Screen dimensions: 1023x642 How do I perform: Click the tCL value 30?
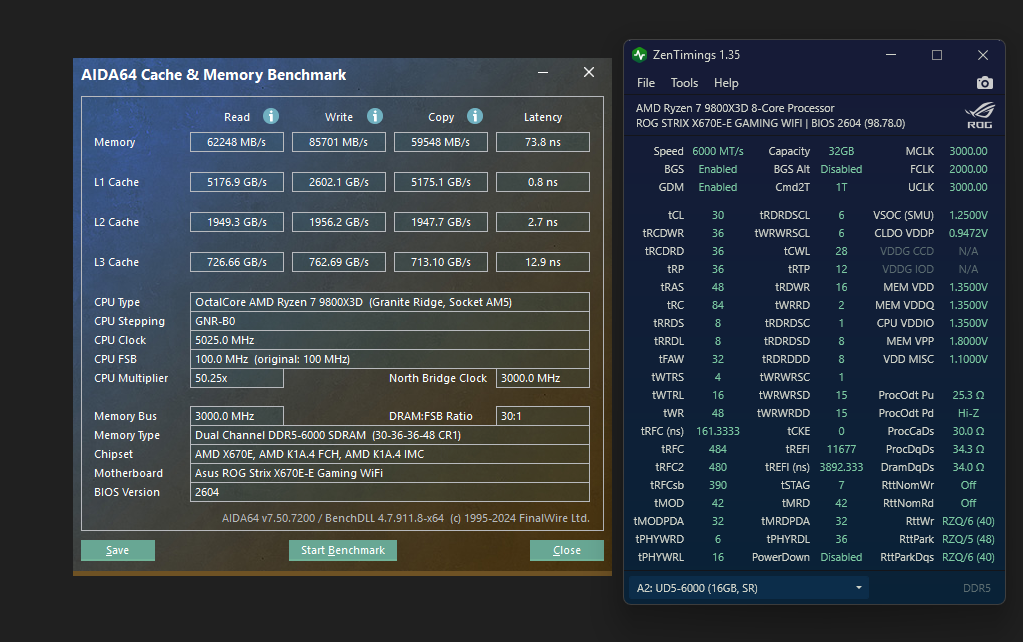(x=718, y=215)
